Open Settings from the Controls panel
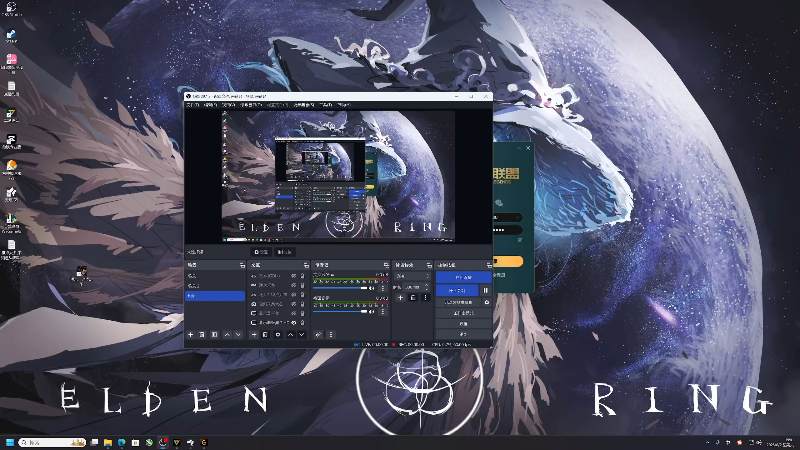The width and height of the screenshot is (800, 450). coord(463,324)
